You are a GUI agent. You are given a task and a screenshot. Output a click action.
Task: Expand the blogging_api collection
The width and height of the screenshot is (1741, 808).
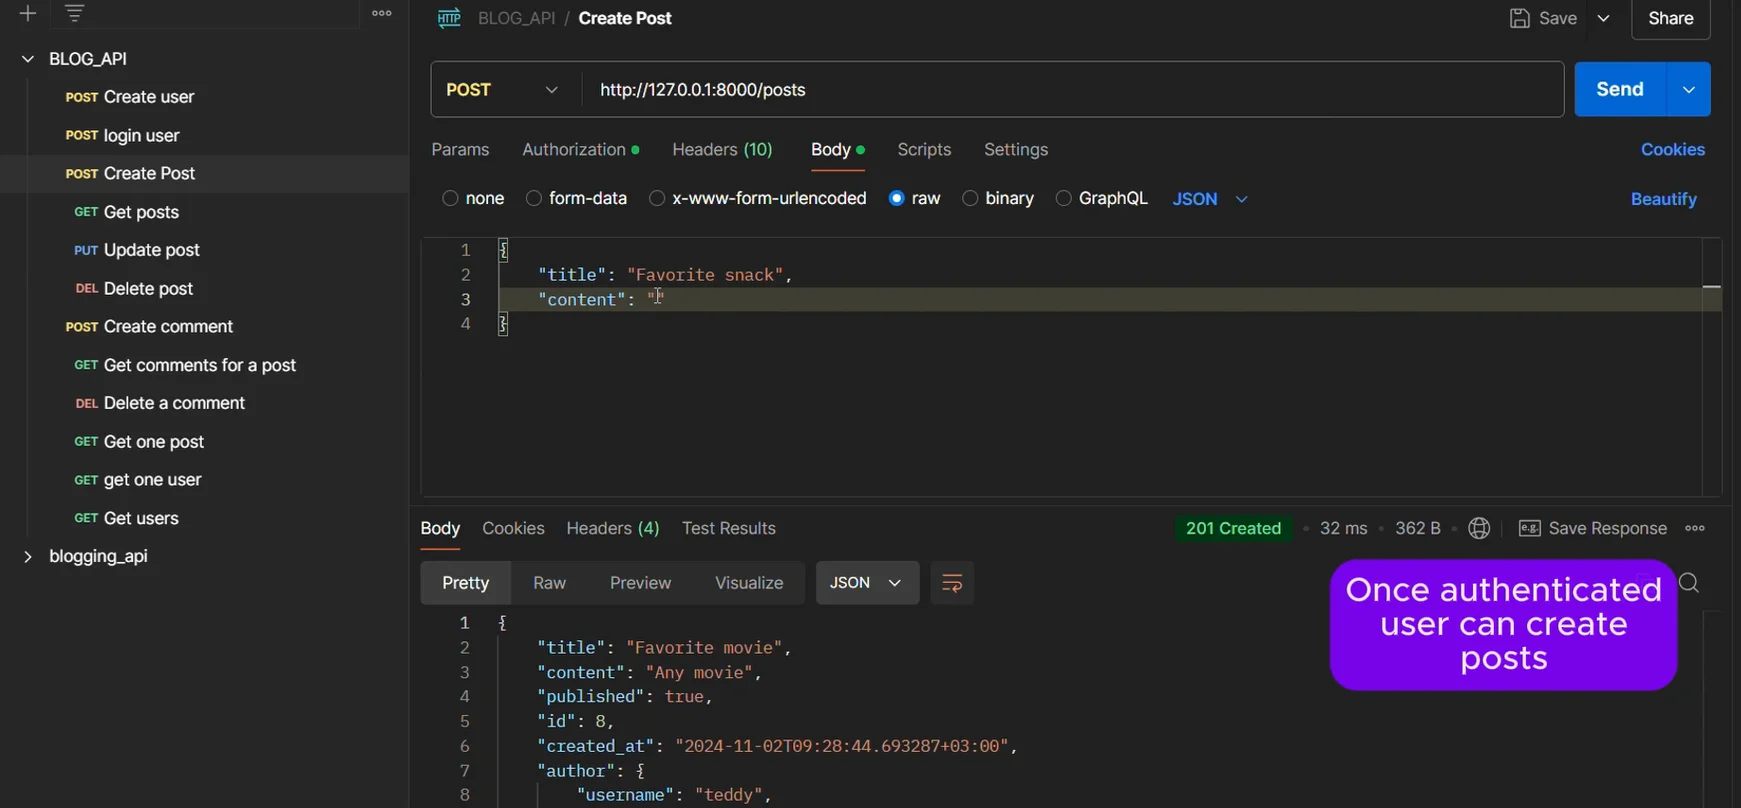click(28, 556)
